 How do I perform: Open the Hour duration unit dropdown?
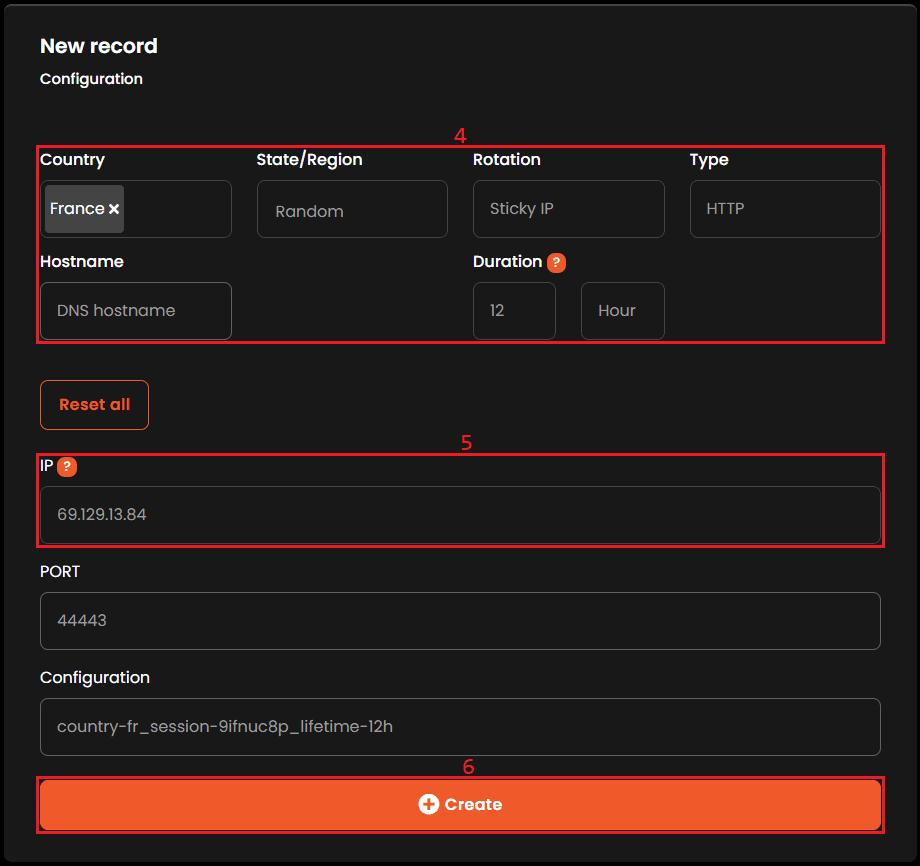click(x=622, y=311)
